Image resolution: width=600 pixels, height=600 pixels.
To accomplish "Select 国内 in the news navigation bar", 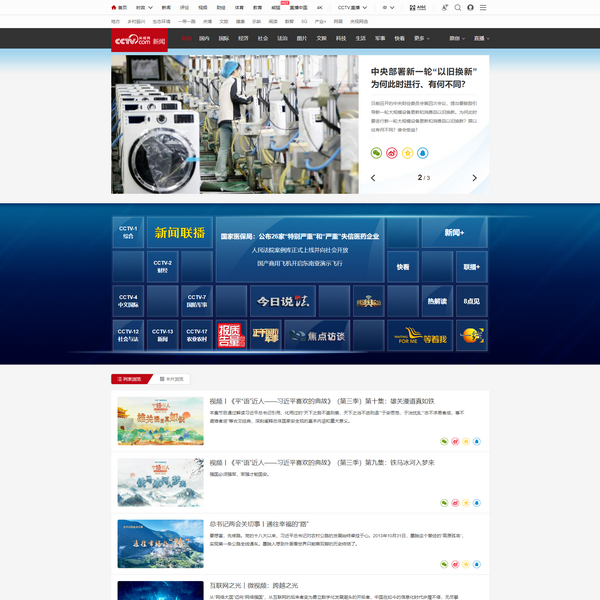I will pyautogui.click(x=204, y=38).
